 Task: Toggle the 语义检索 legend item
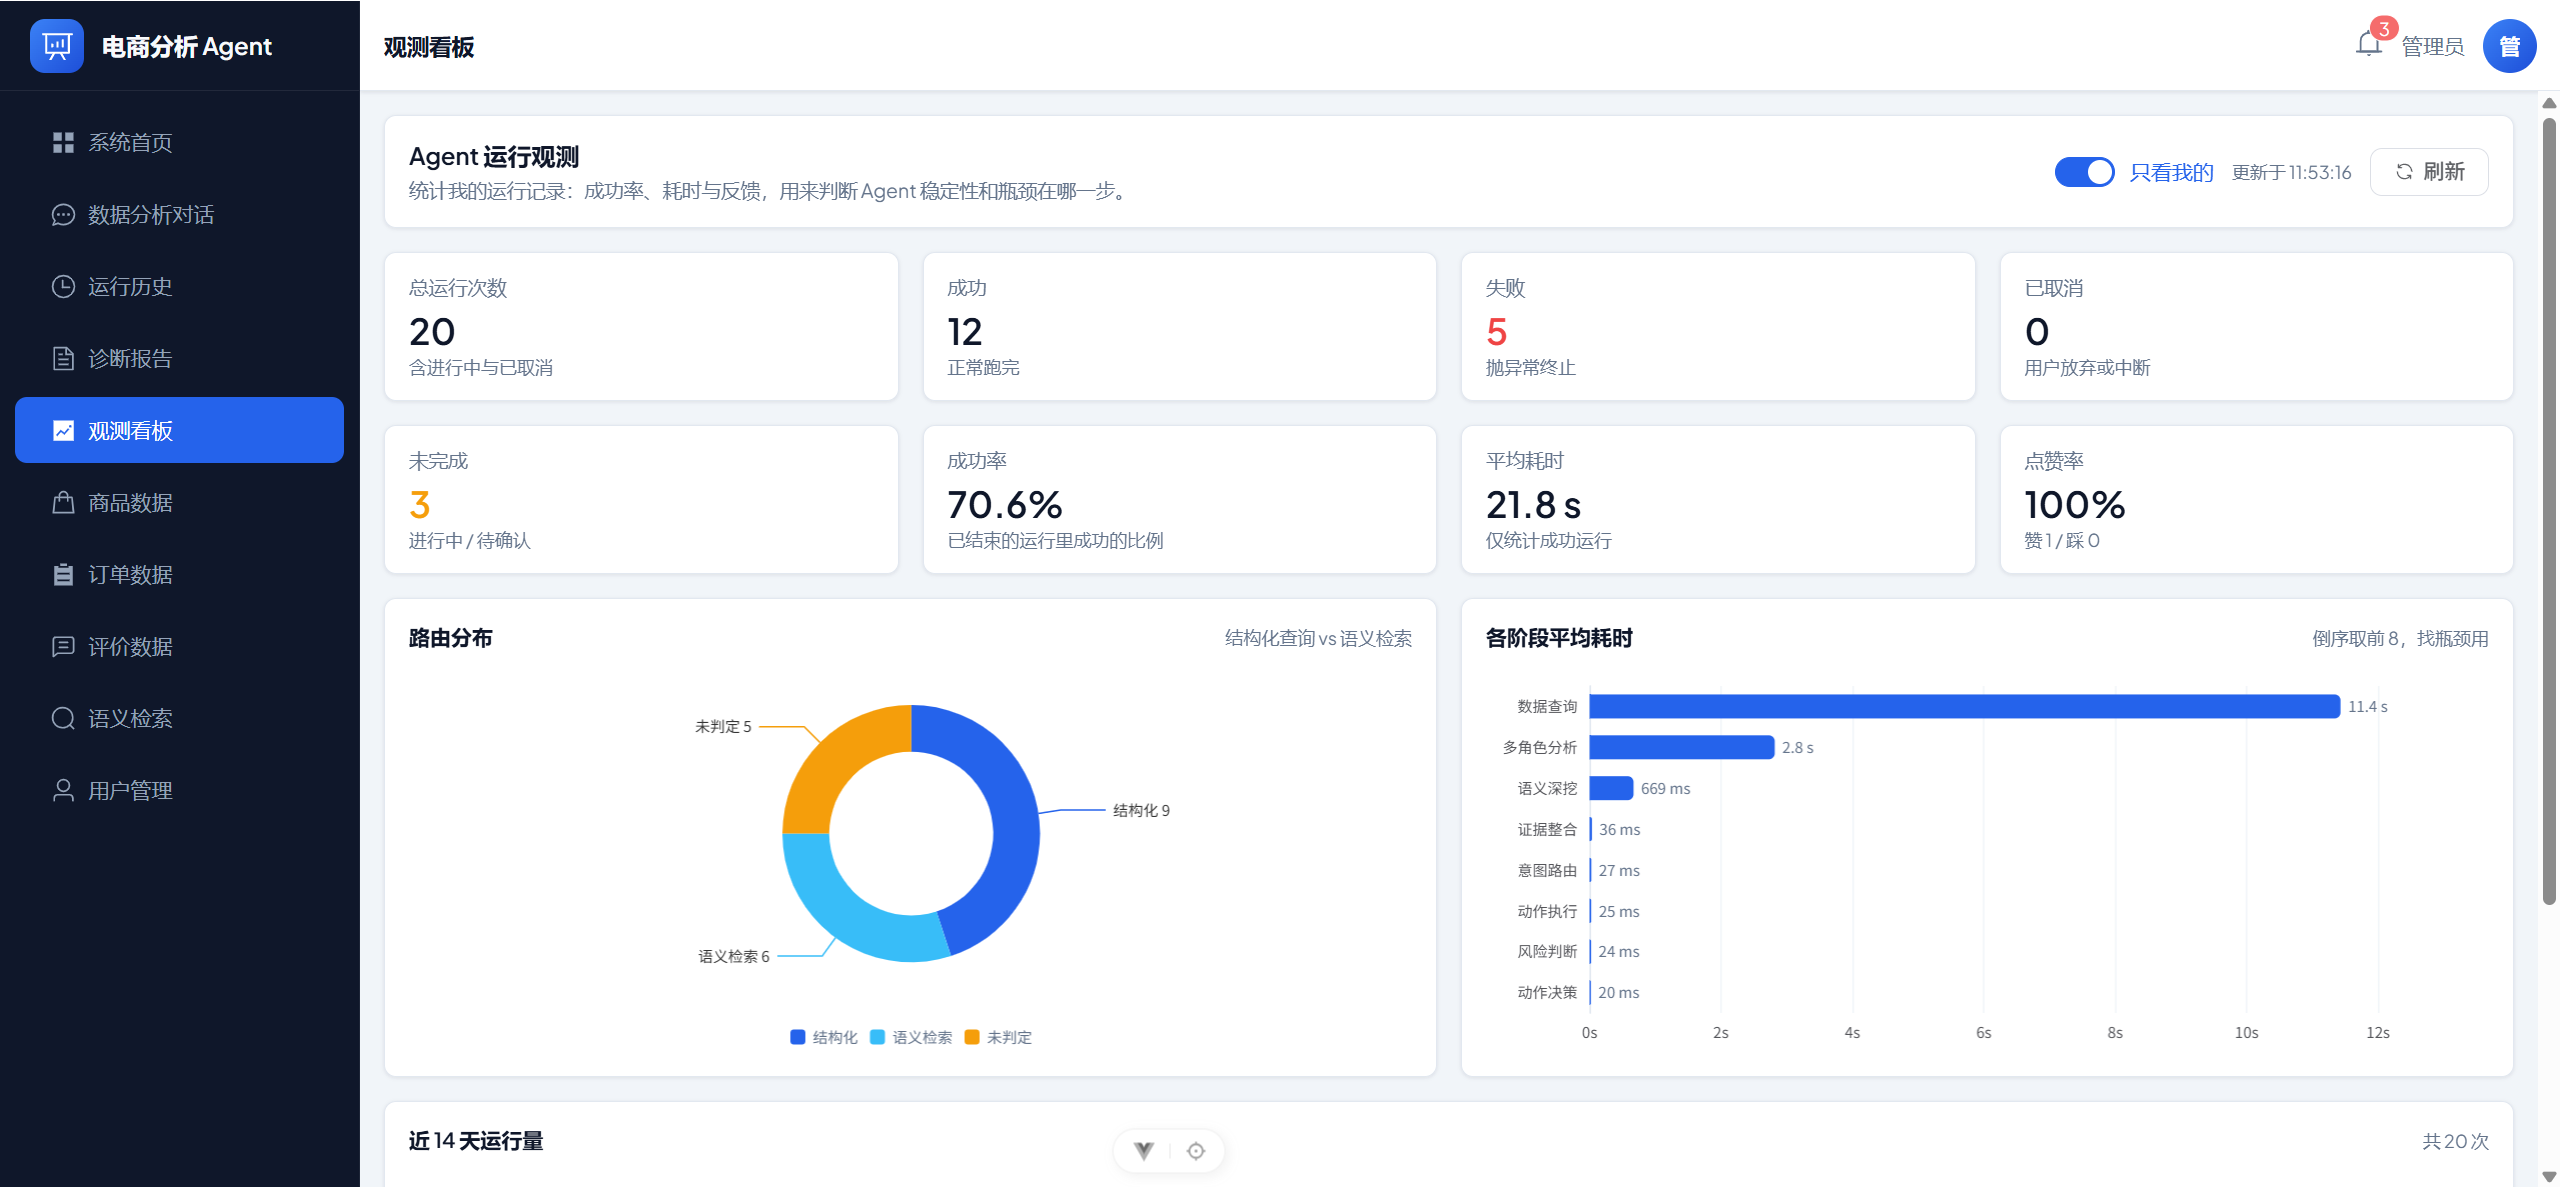click(x=911, y=1038)
